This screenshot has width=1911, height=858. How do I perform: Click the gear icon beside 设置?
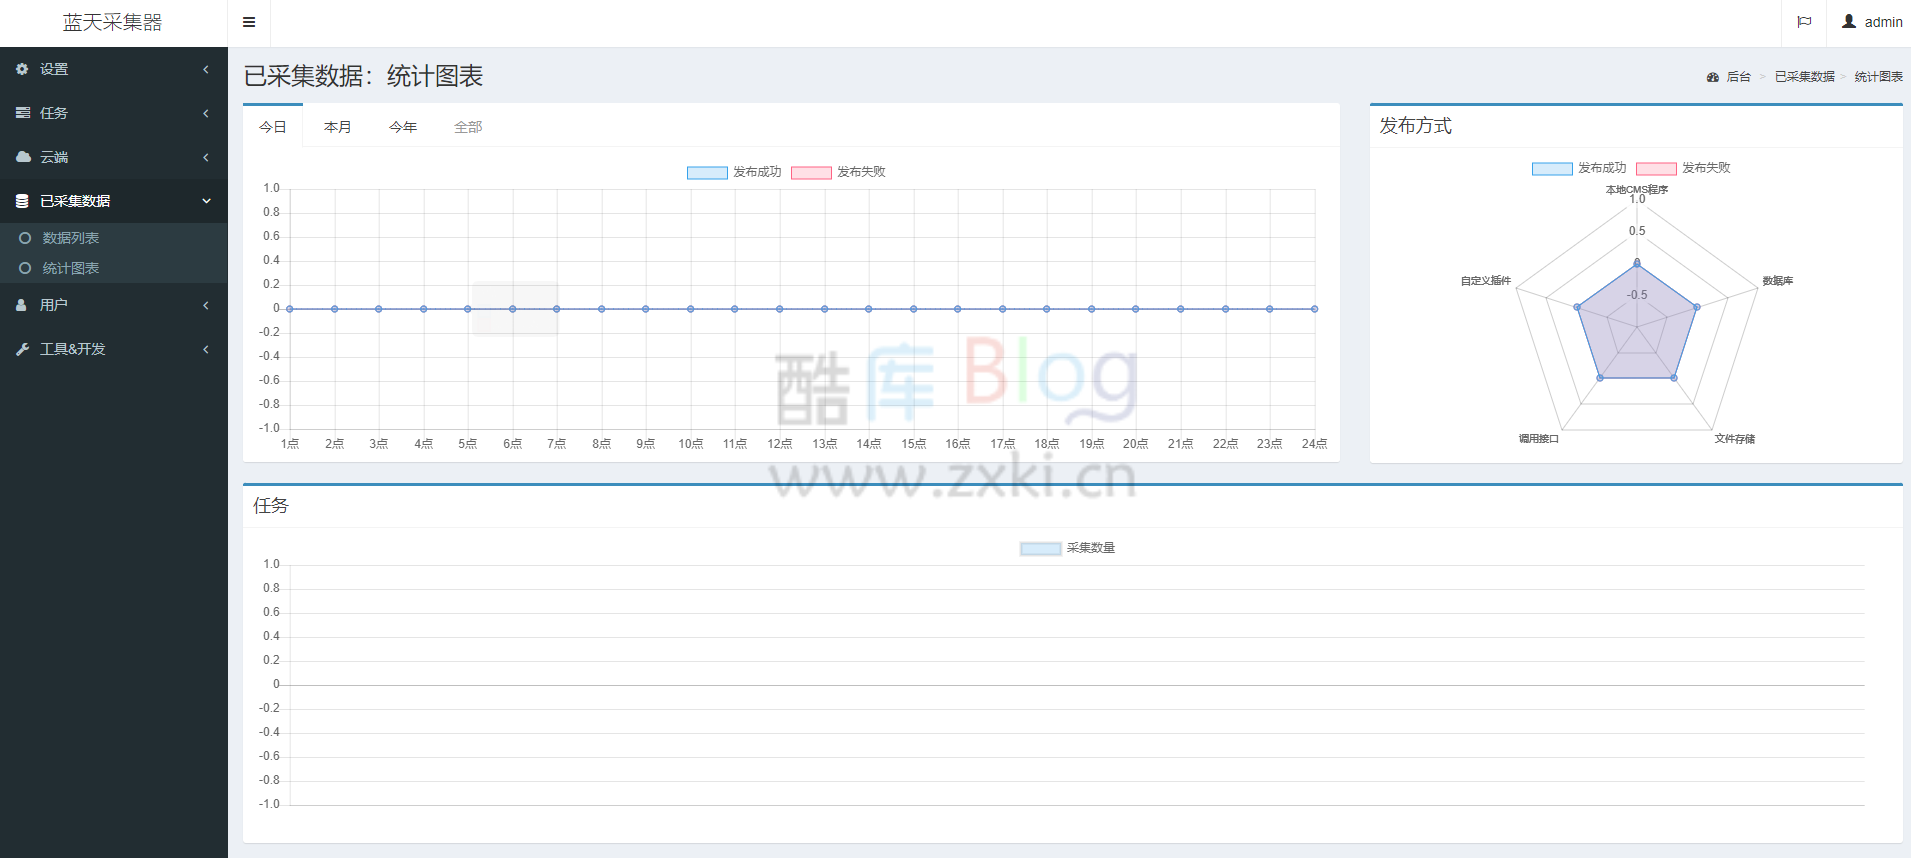[22, 69]
